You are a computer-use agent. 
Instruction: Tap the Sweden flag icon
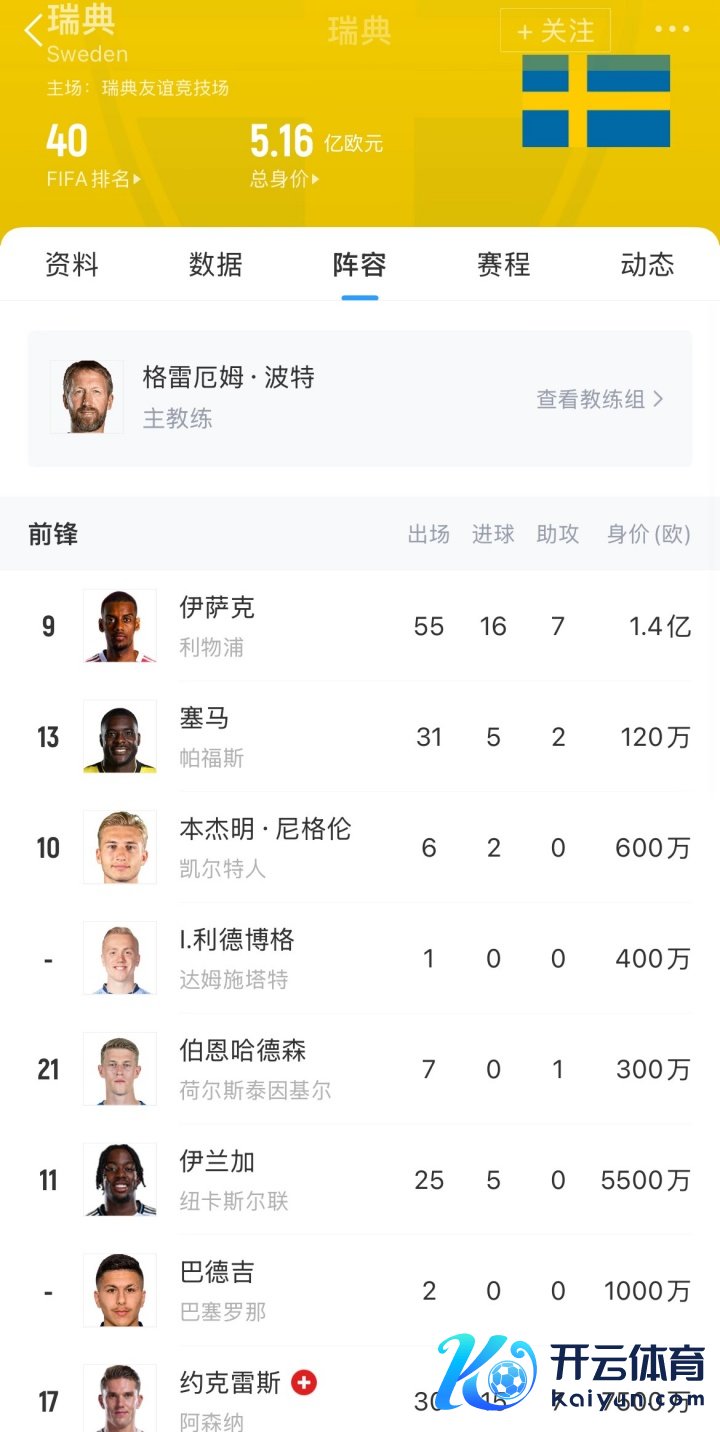point(596,101)
